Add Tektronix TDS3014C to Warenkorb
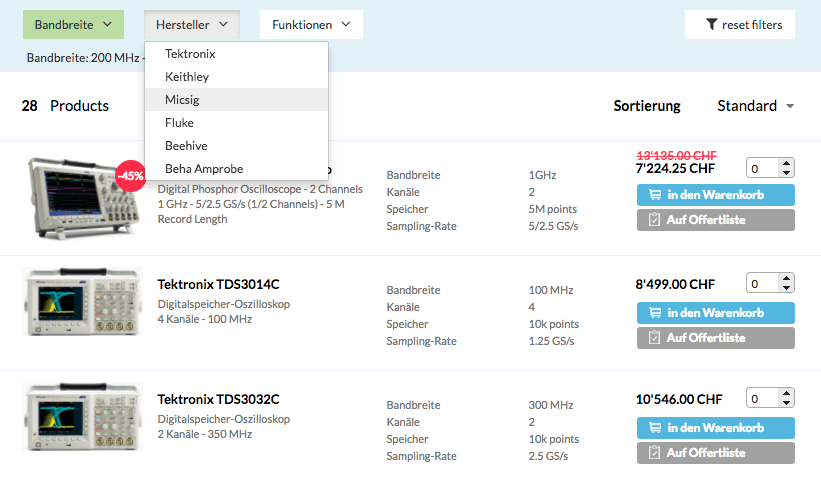821x478 pixels. (716, 313)
